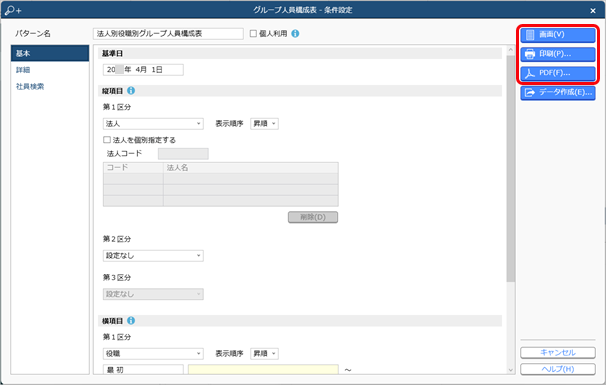Click the PDF(F)... export button
This screenshot has width=606, height=385.
click(558, 73)
